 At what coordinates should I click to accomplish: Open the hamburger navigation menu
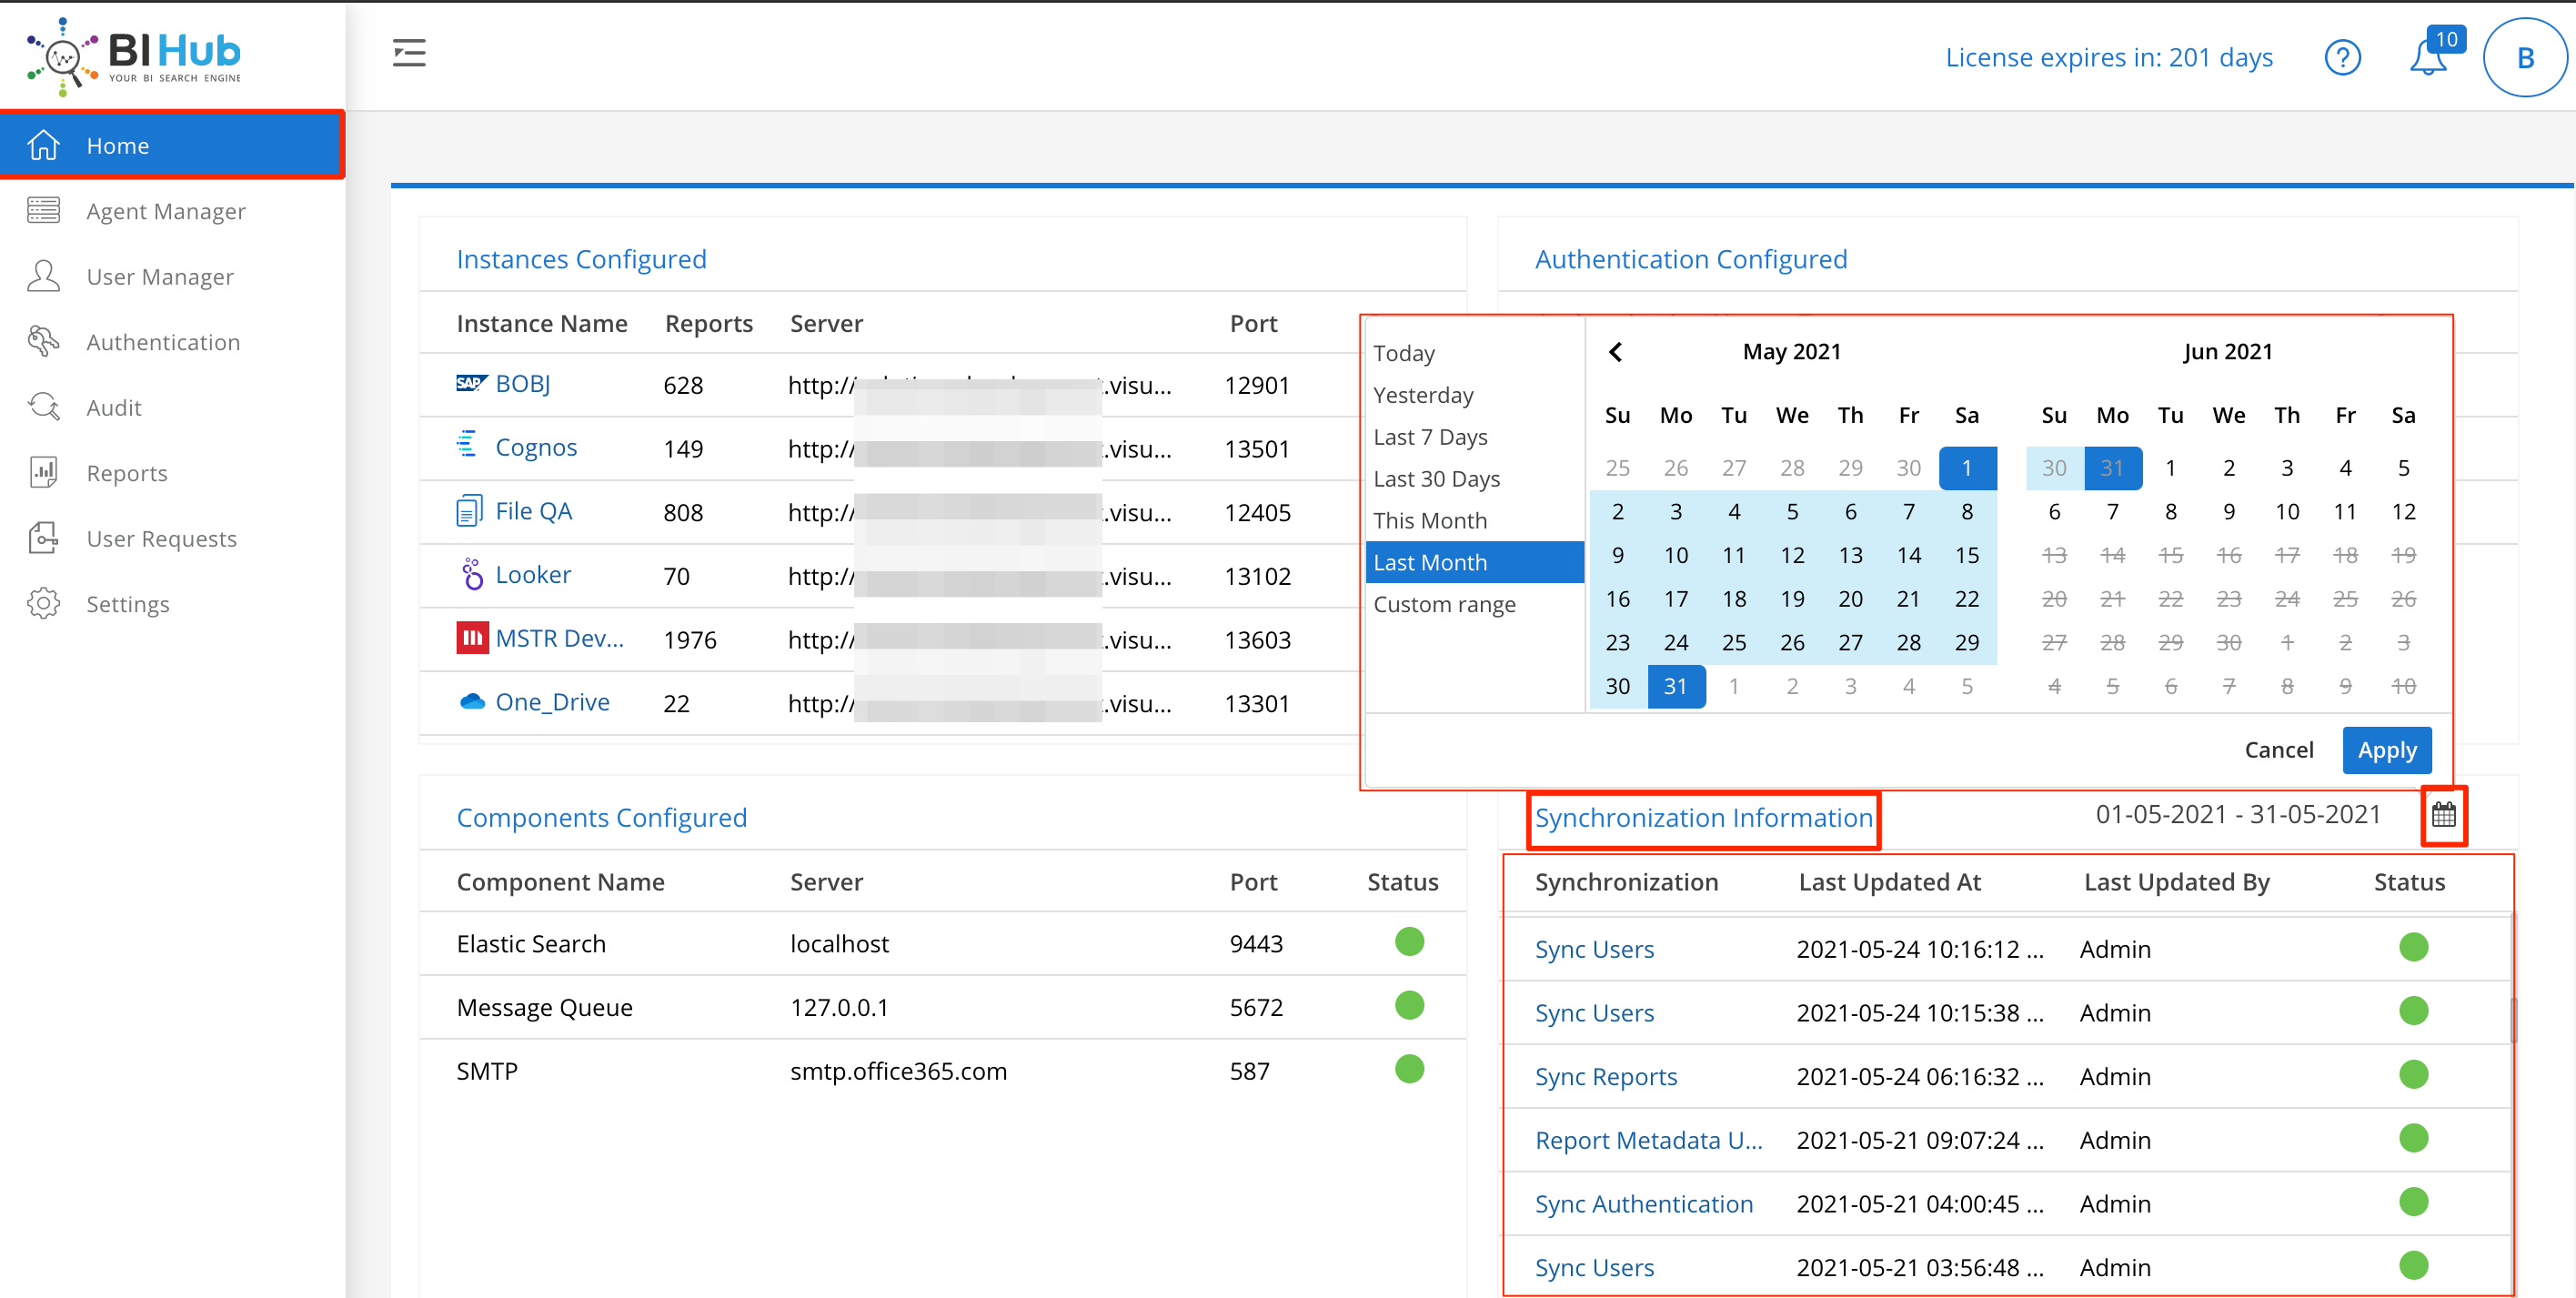coord(409,55)
